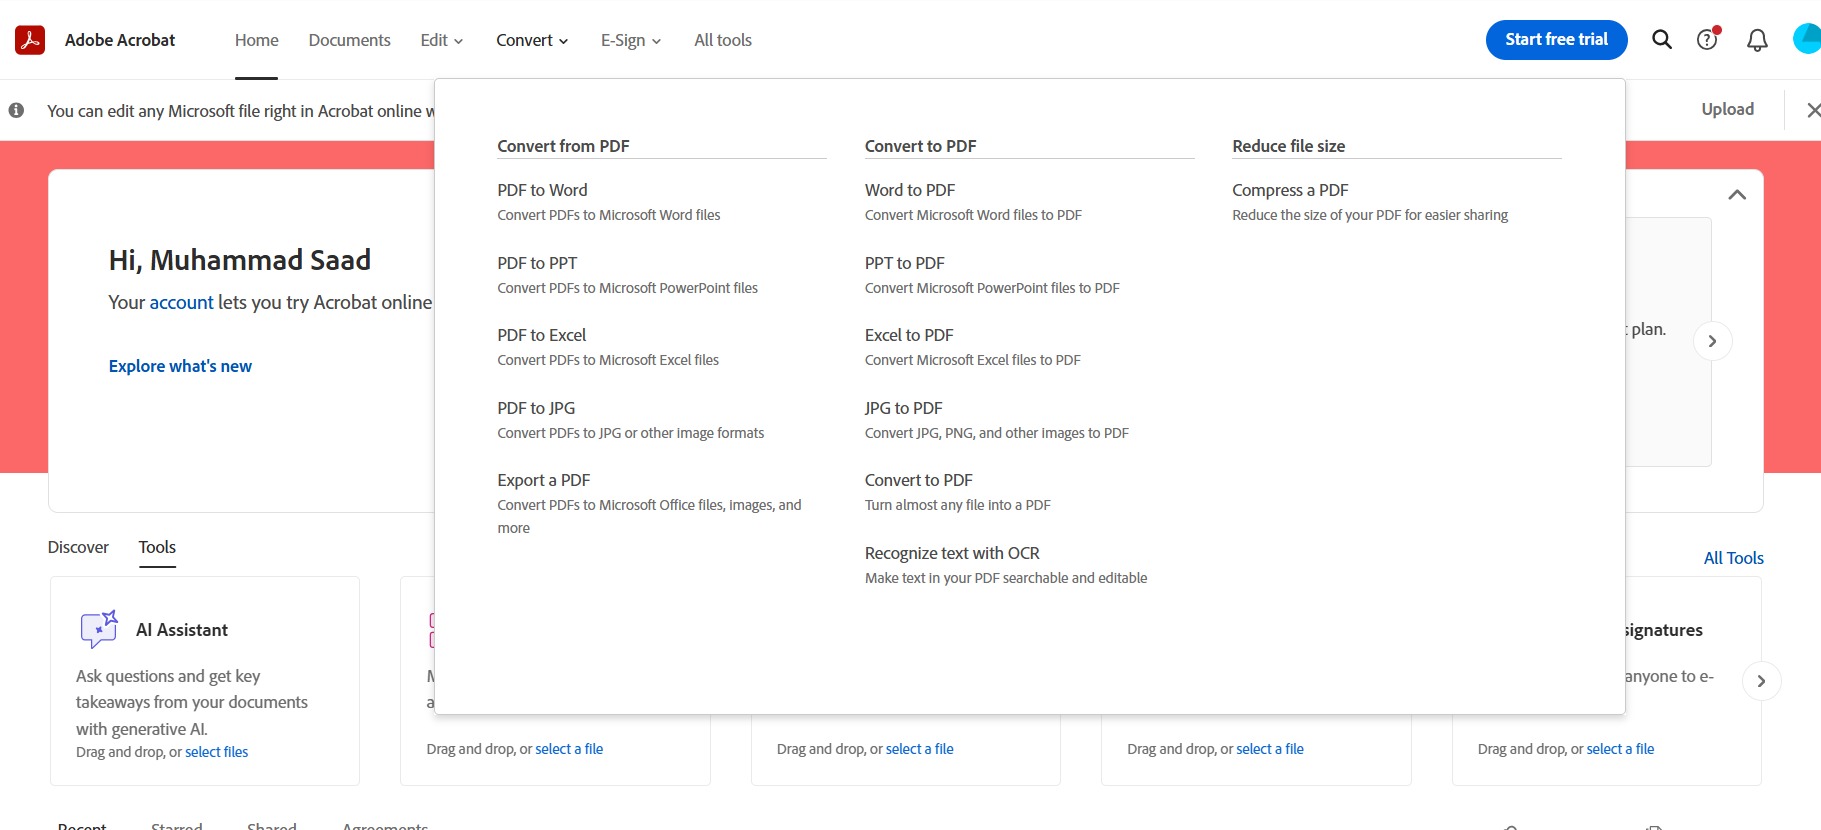1821x830 pixels.
Task: Show more tool cards with right arrow
Action: pos(1761,681)
